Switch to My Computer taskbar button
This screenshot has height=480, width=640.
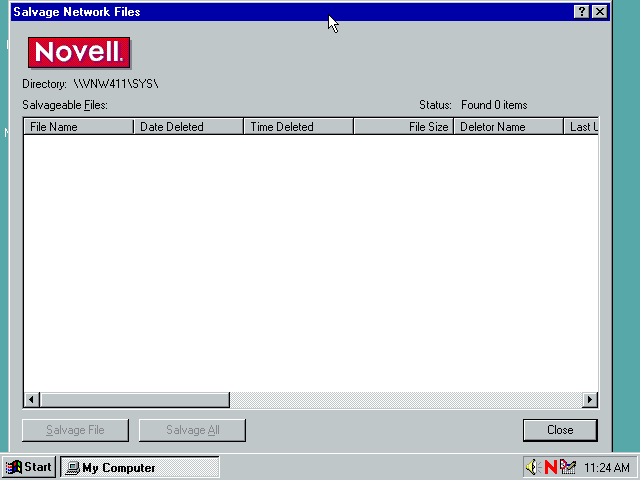(x=140, y=467)
